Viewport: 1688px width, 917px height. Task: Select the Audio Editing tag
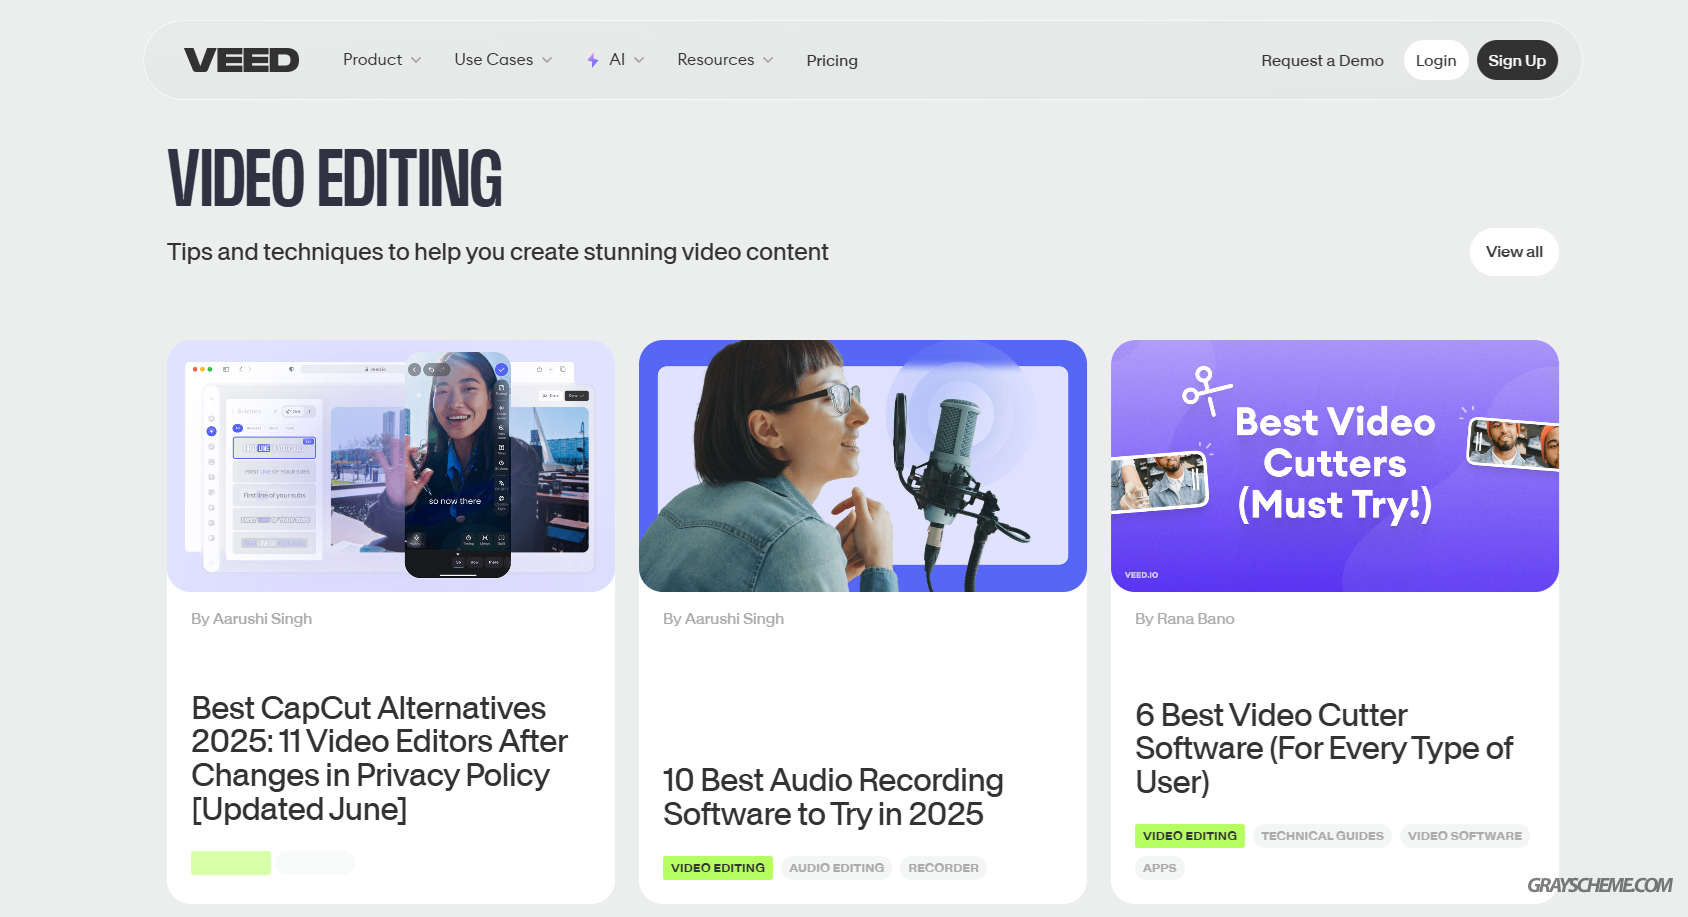click(837, 868)
